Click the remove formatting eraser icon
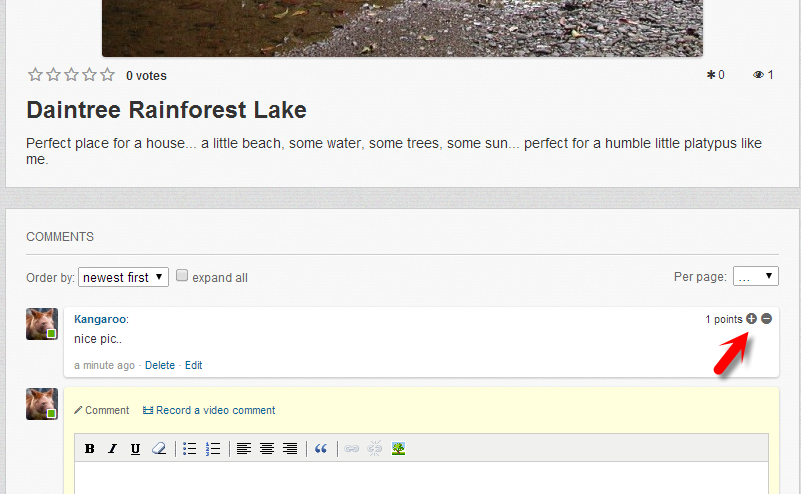Screen dimensions: 801x494 pos(158,449)
